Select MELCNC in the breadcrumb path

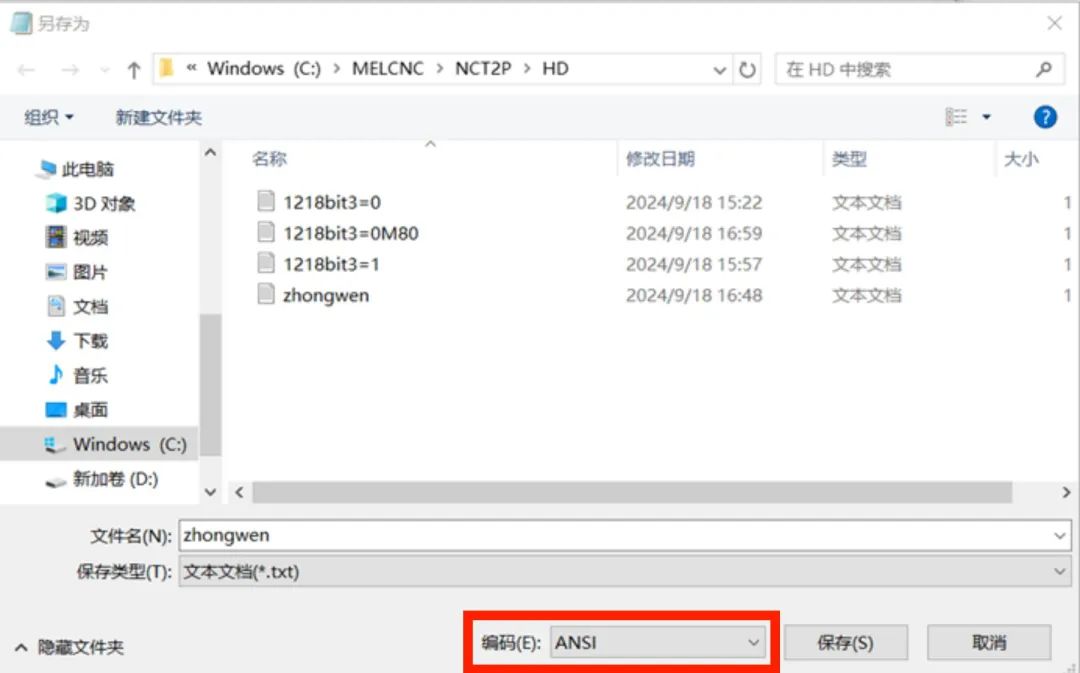(x=388, y=68)
